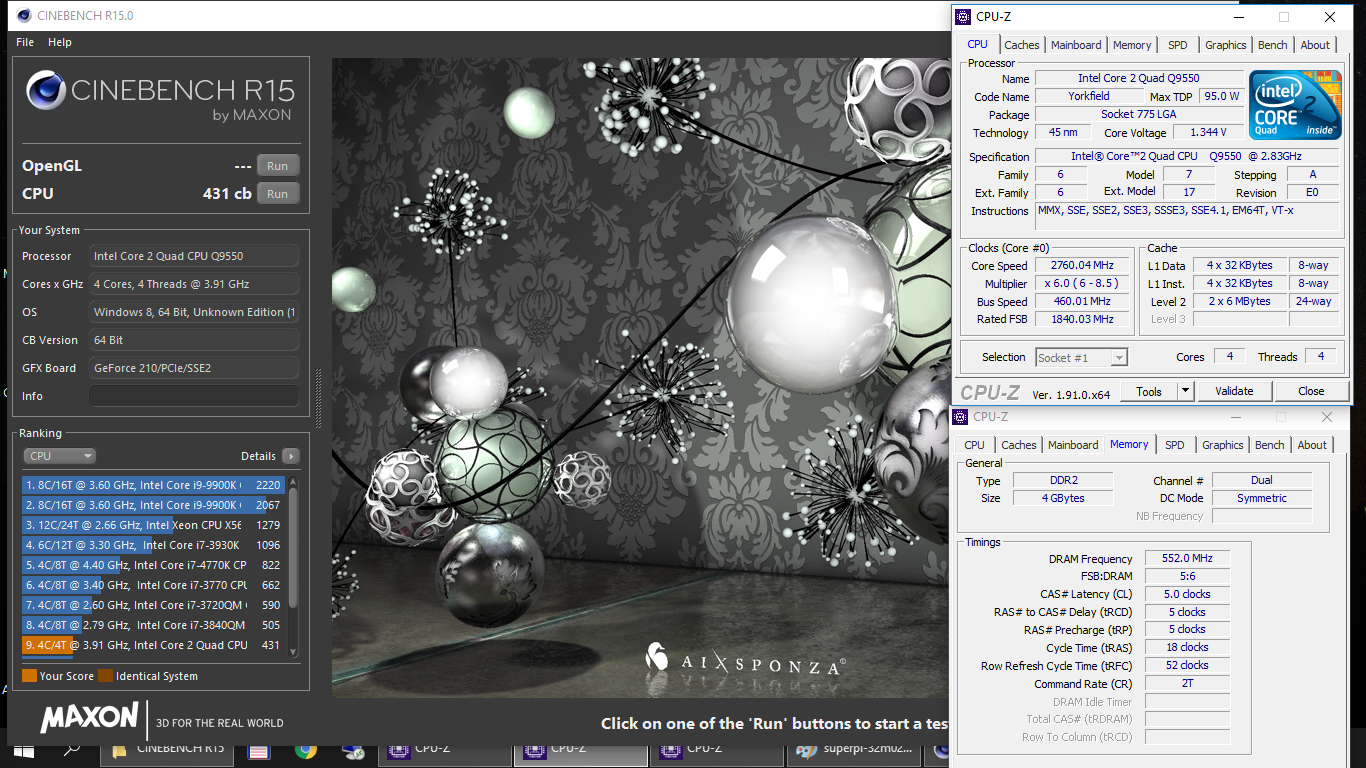Image resolution: width=1366 pixels, height=768 pixels.
Task: Switch to Caches tab in top CPU-Z window
Action: [x=1021, y=45]
